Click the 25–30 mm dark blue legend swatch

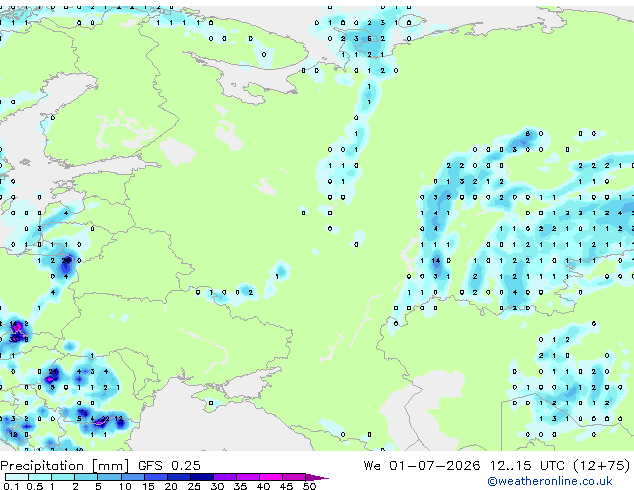pyautogui.click(x=202, y=477)
